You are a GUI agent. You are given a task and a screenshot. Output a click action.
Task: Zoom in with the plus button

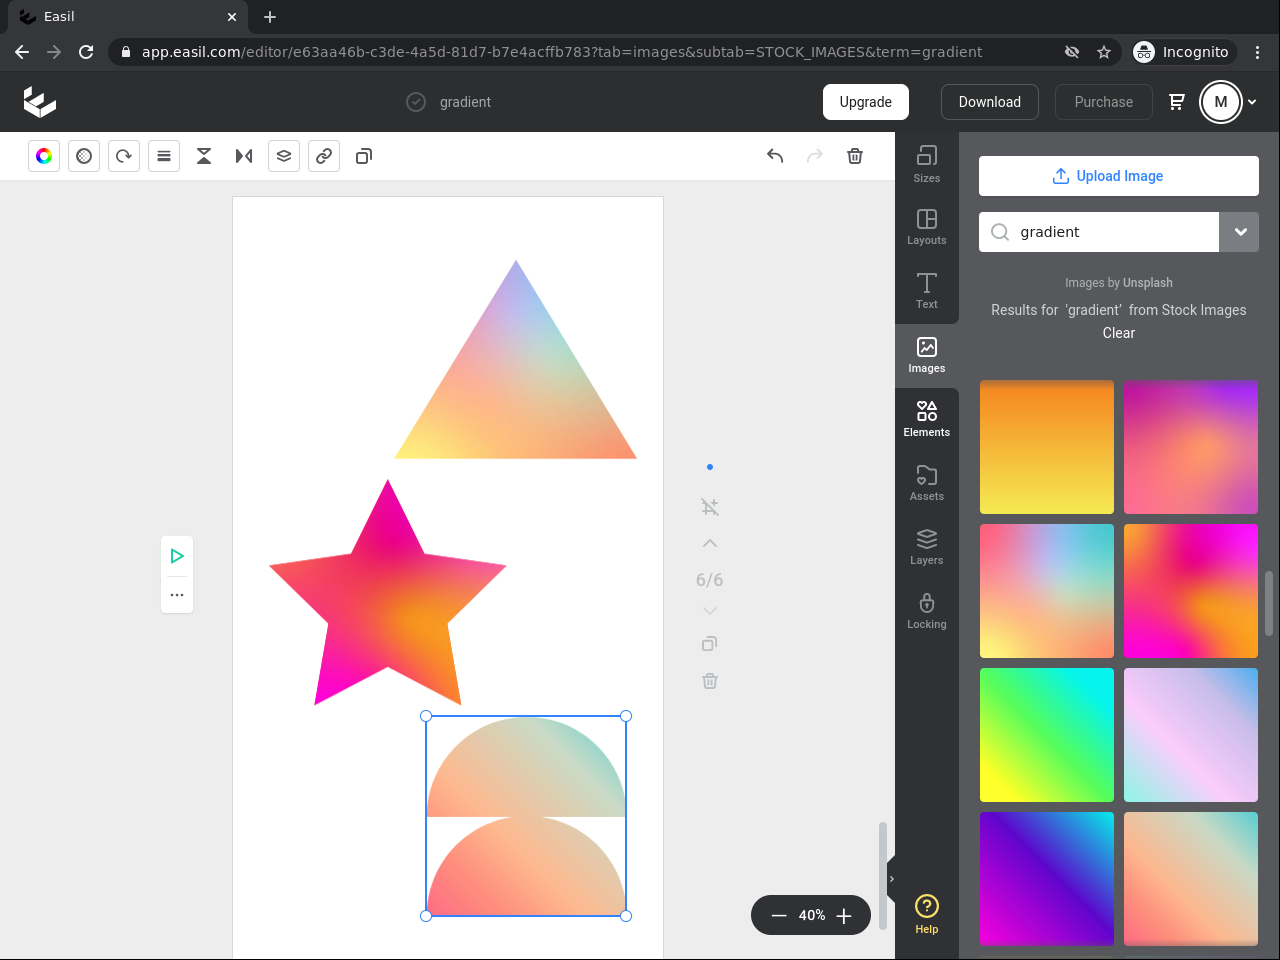coord(844,916)
